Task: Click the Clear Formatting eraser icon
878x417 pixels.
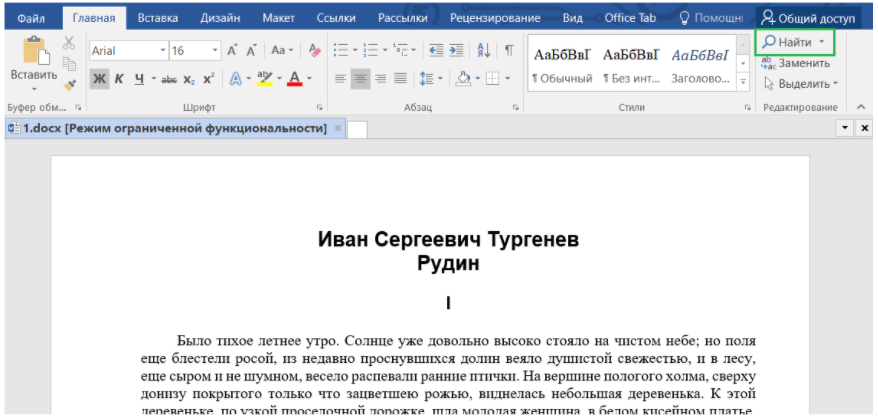Action: (x=314, y=50)
